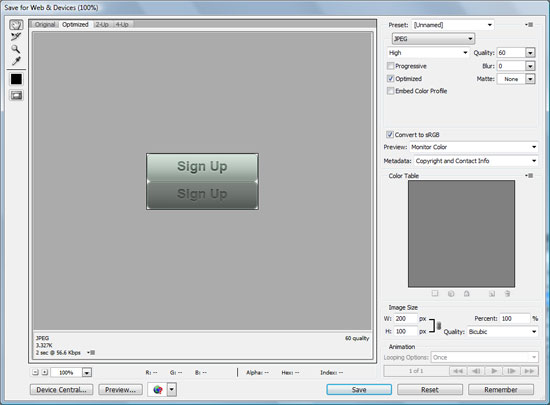Click the browser preview icon
The image size is (550, 405).
click(x=158, y=390)
